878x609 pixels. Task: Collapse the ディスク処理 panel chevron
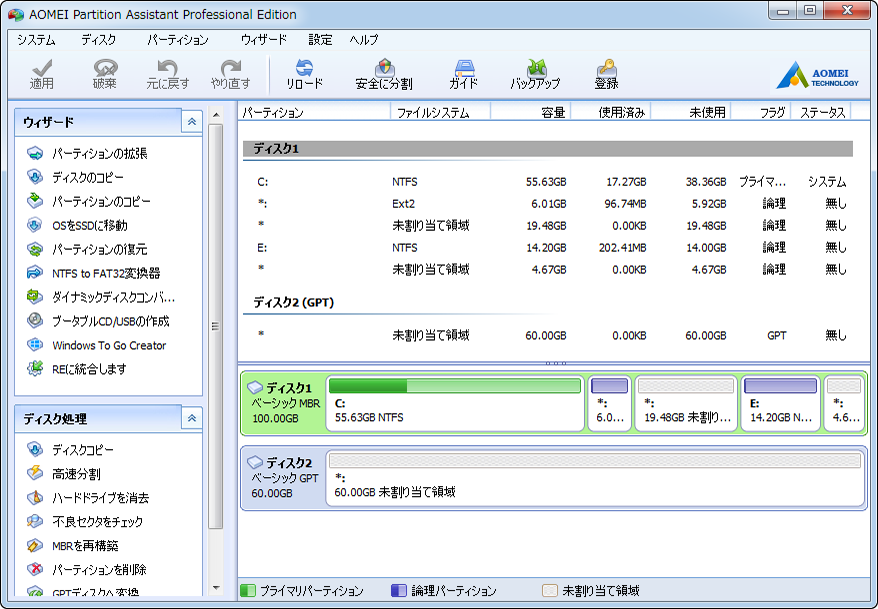coord(192,418)
